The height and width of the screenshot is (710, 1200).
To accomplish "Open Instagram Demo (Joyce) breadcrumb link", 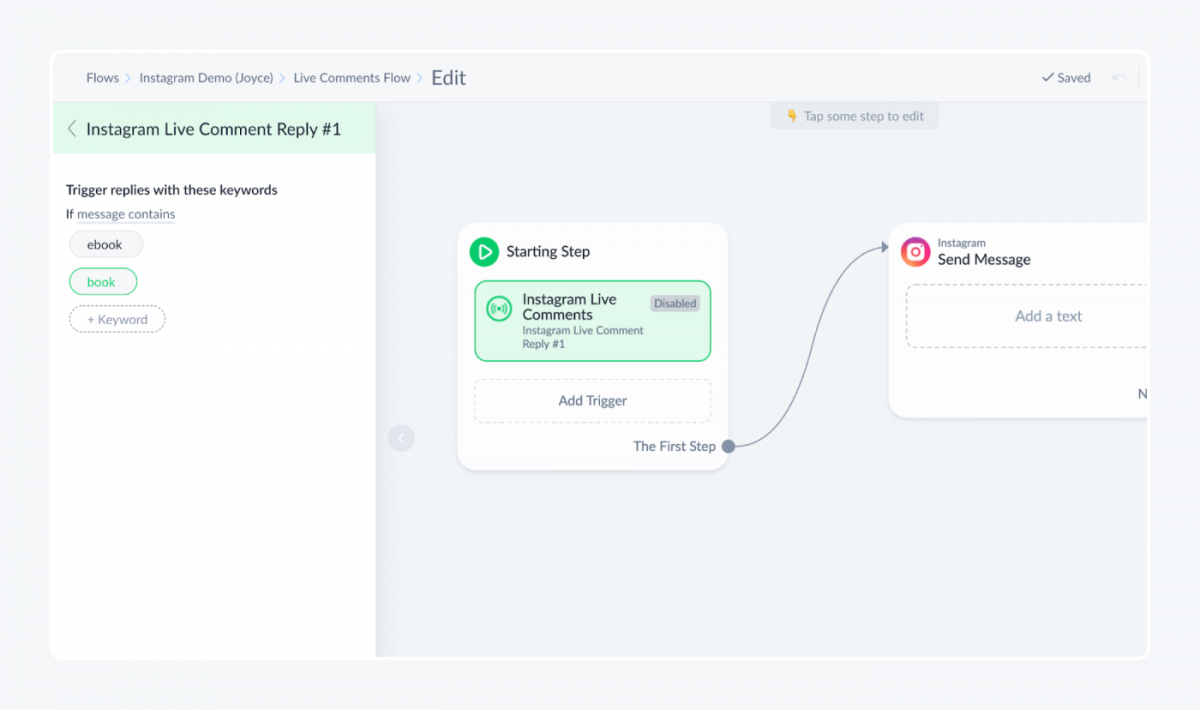I will click(x=206, y=77).
